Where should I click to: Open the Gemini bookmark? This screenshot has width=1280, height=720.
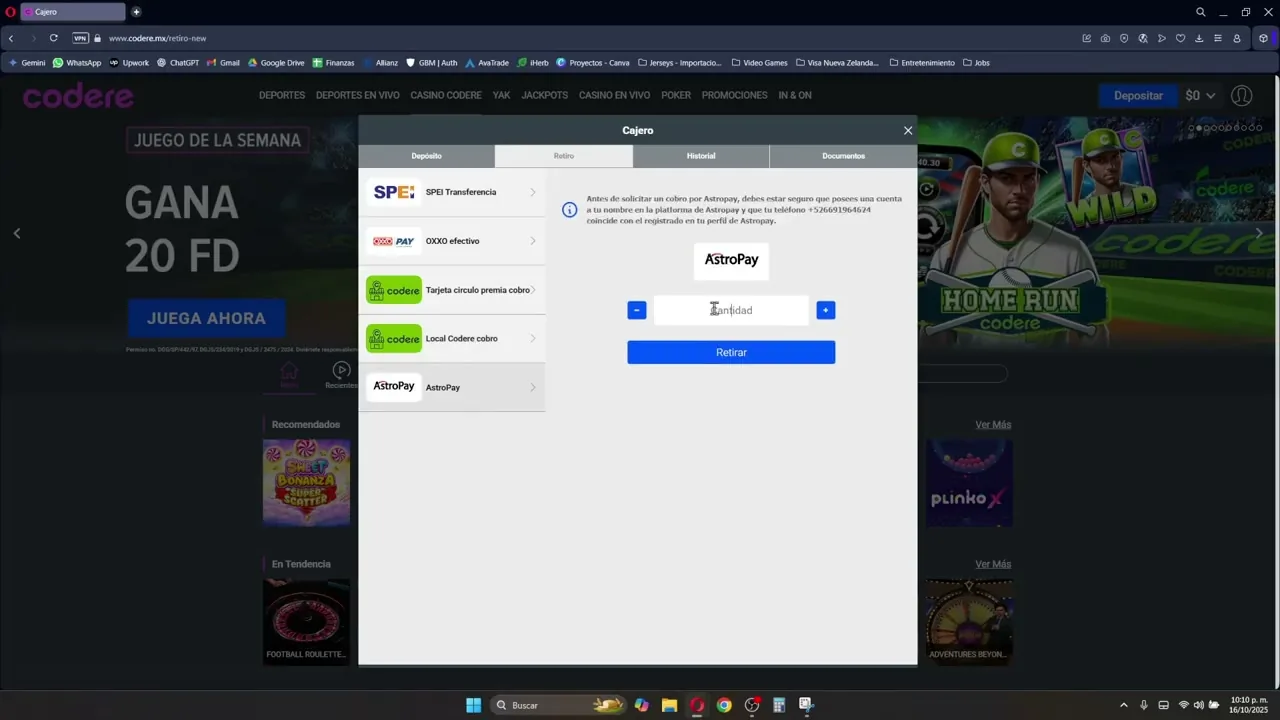tap(27, 62)
